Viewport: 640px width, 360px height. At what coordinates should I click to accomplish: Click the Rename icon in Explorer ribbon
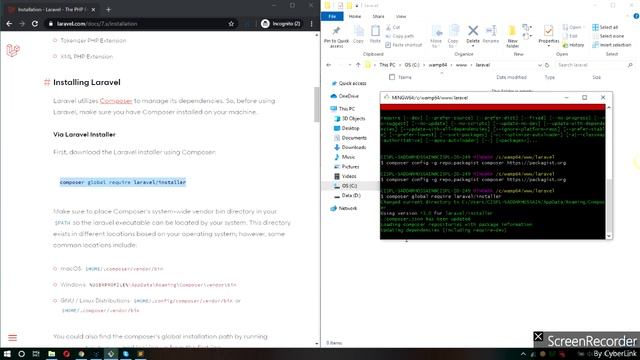[x=491, y=31]
